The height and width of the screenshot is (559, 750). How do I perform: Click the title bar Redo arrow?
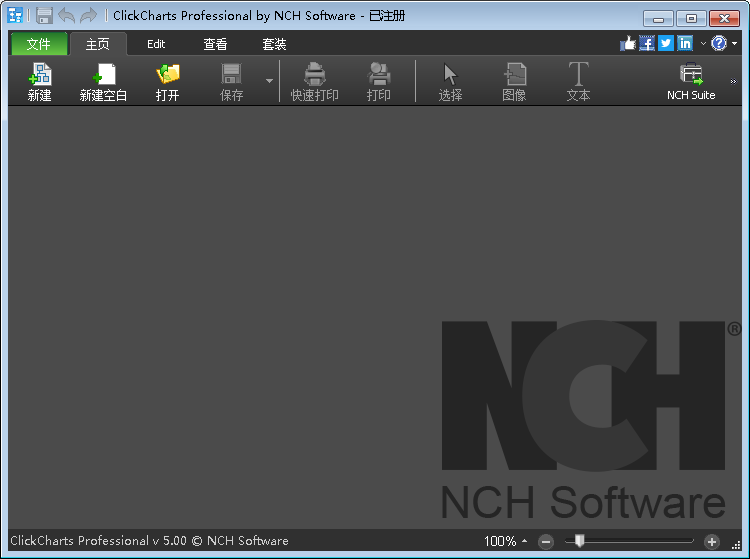[88, 15]
